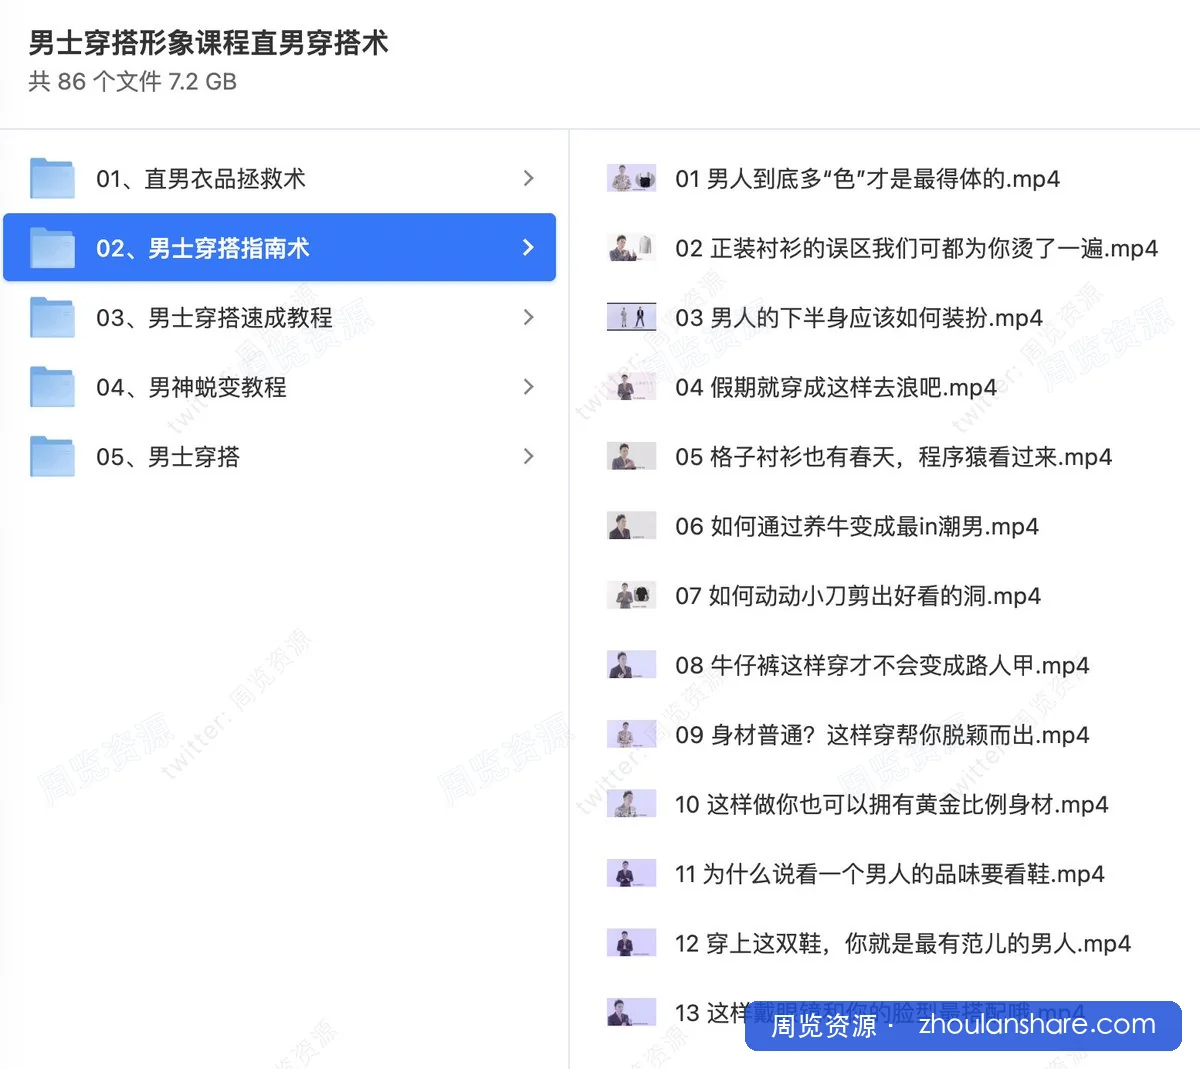Click file name 02 正装衬衫的误区我们可都为你烫了一遍.mp4
Screen dimensions: 1200x1069
tap(917, 248)
